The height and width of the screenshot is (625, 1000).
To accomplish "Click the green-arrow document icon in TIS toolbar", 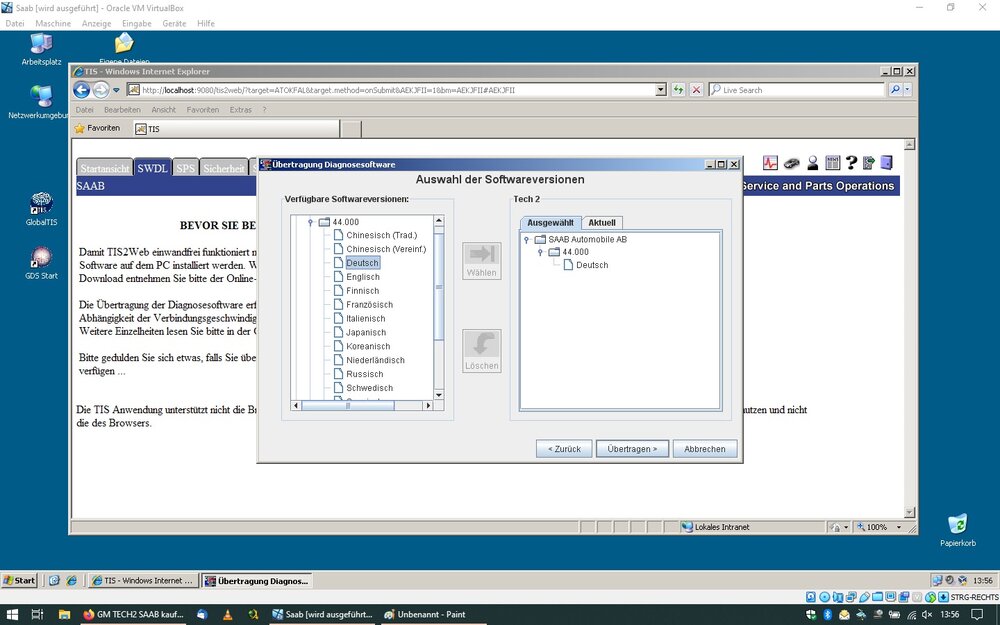I will 869,163.
